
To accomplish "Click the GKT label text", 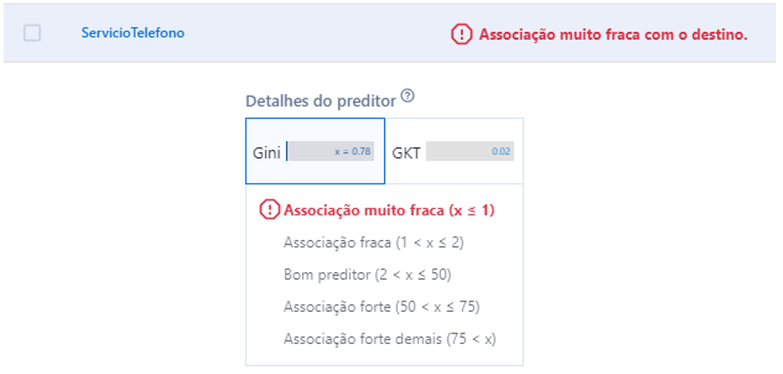I will (x=406, y=152).
